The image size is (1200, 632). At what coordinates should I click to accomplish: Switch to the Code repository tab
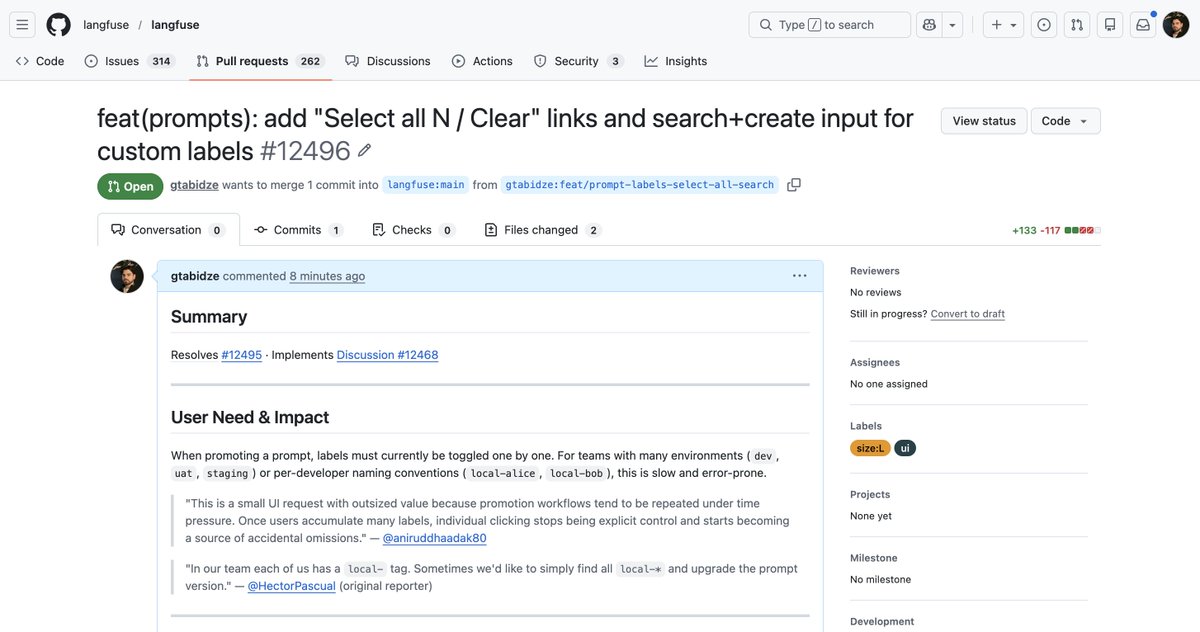[40, 61]
